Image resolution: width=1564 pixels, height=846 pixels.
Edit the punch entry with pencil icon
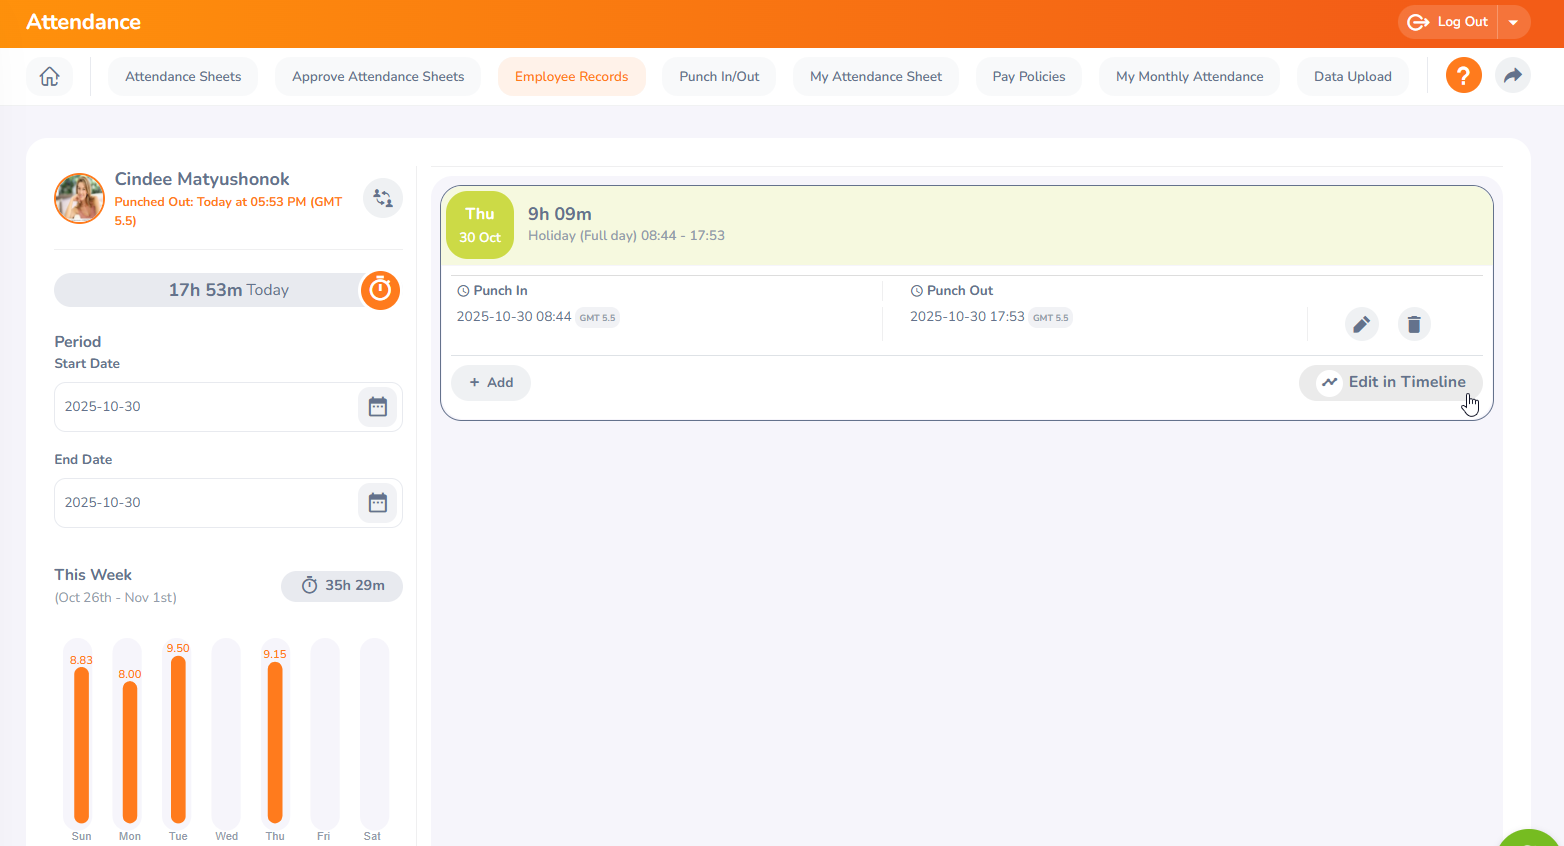[x=1361, y=324]
